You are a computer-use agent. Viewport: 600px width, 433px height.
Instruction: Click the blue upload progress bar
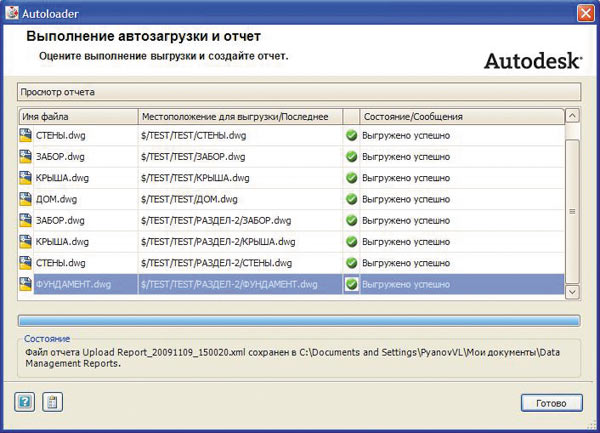[x=299, y=321]
